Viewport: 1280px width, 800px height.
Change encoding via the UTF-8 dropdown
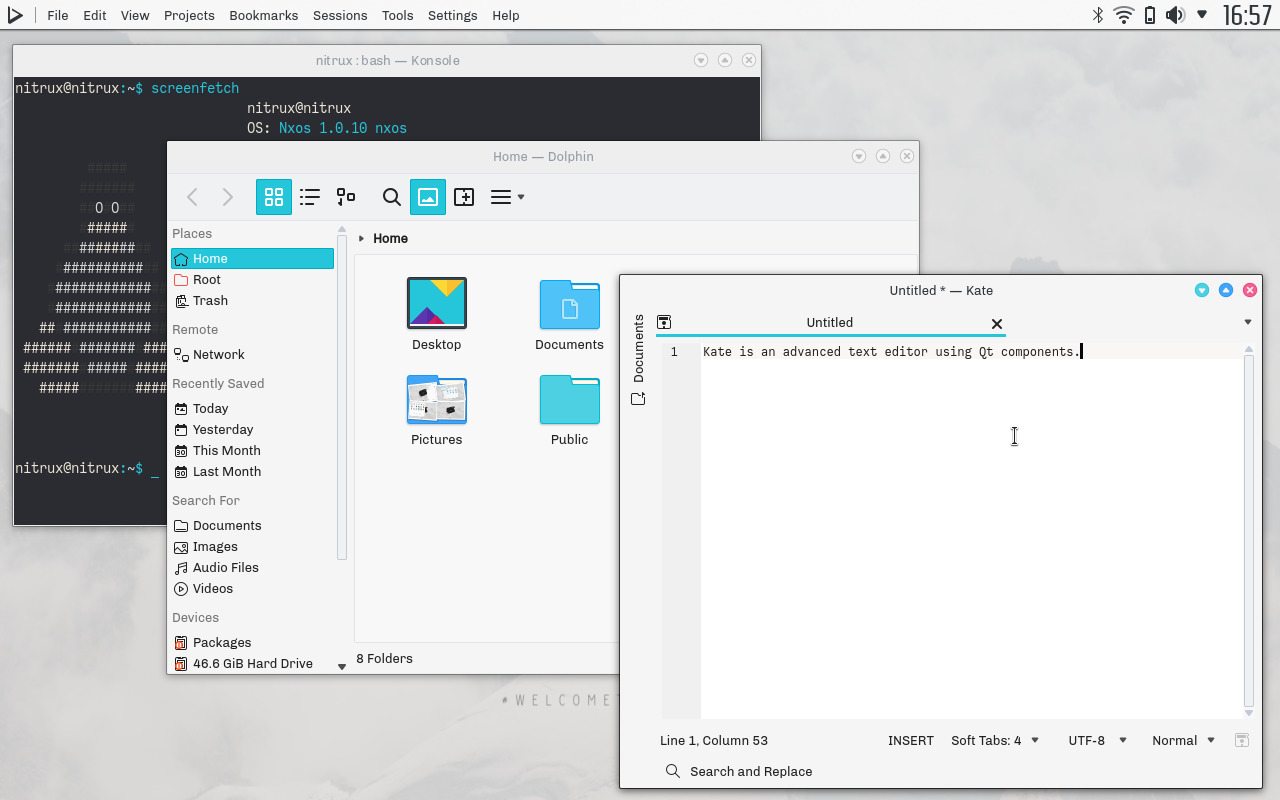click(x=1096, y=740)
